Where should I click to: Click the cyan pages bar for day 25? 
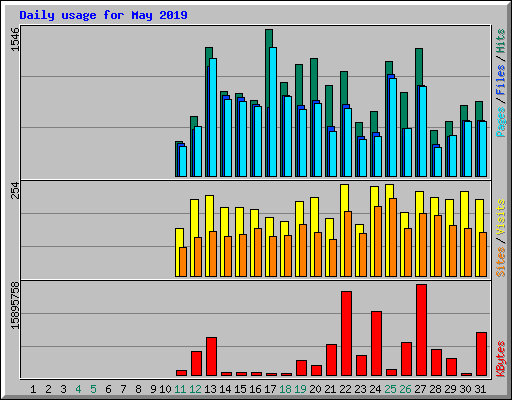pos(393,127)
